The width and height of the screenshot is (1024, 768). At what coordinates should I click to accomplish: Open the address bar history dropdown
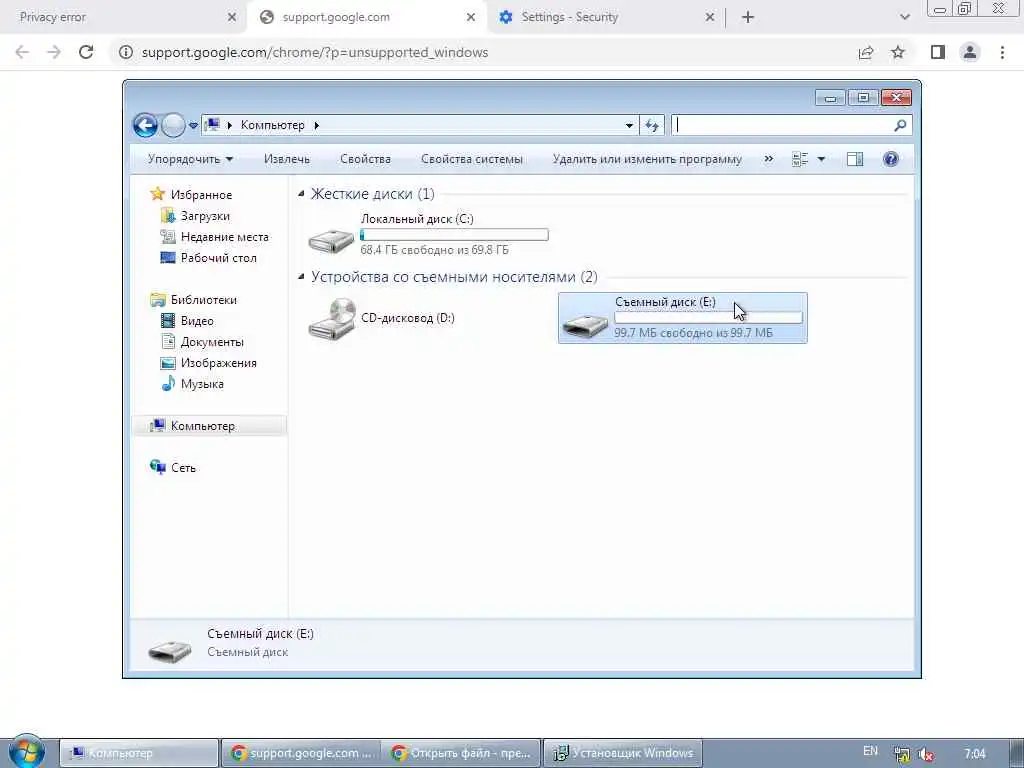tap(629, 125)
